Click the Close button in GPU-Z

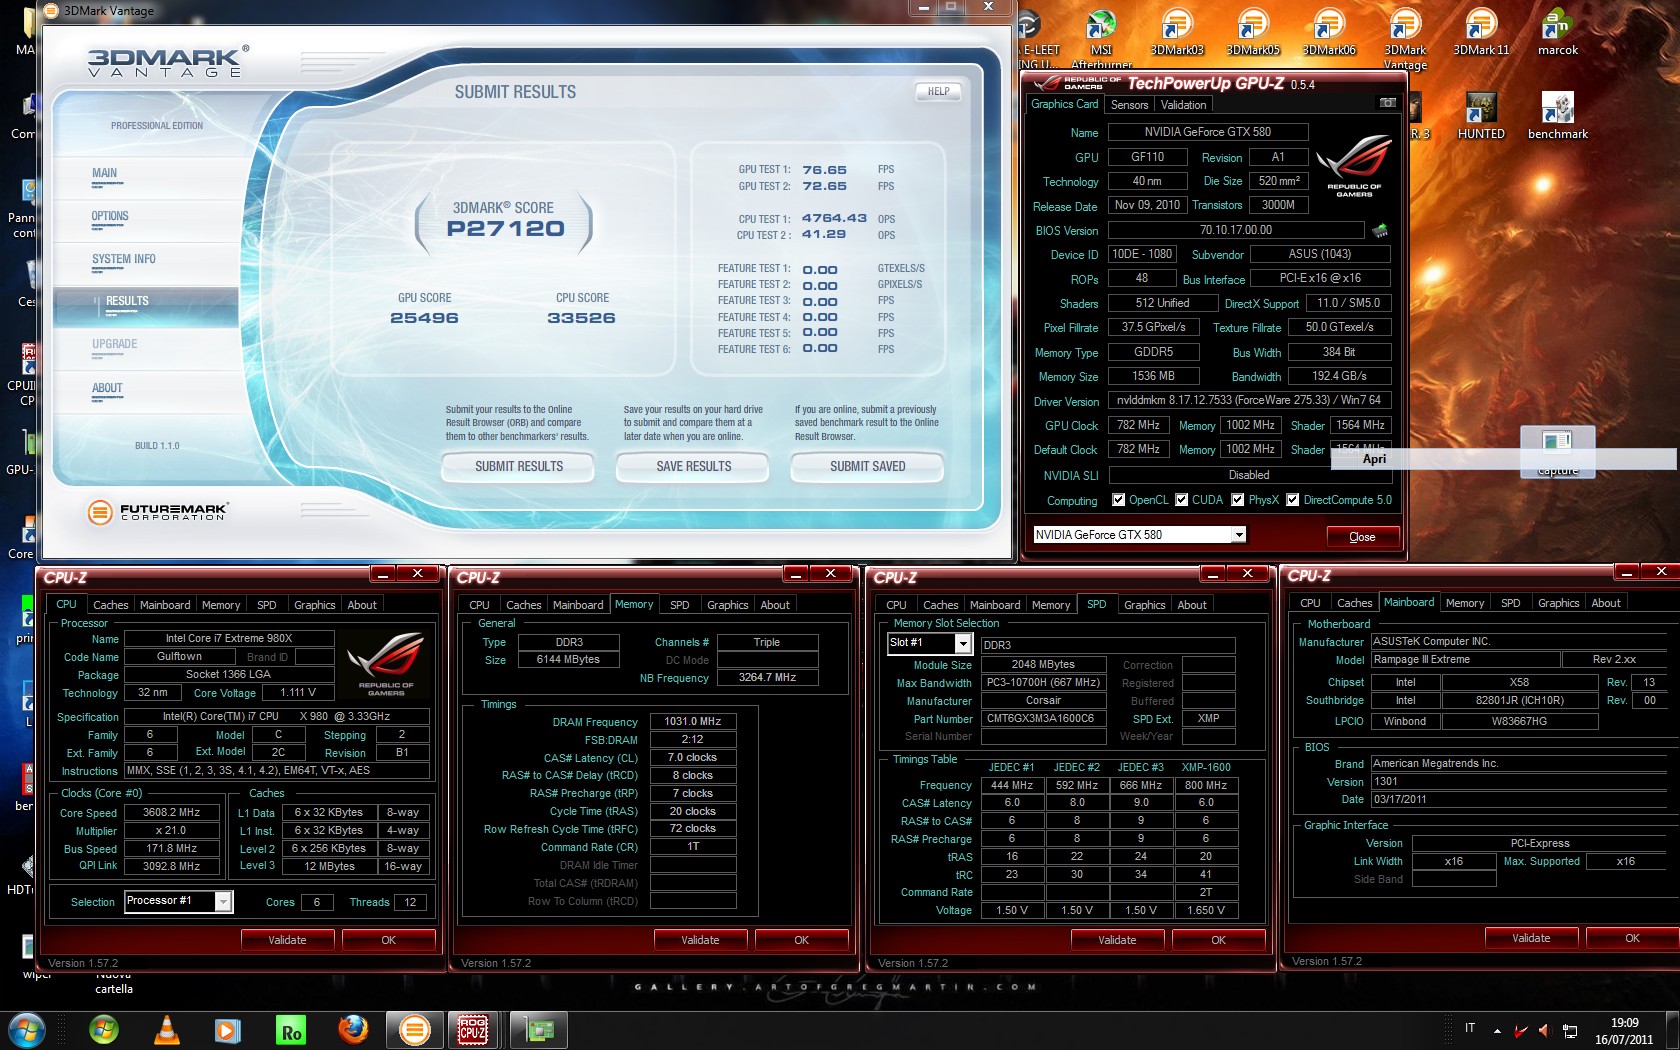1362,537
